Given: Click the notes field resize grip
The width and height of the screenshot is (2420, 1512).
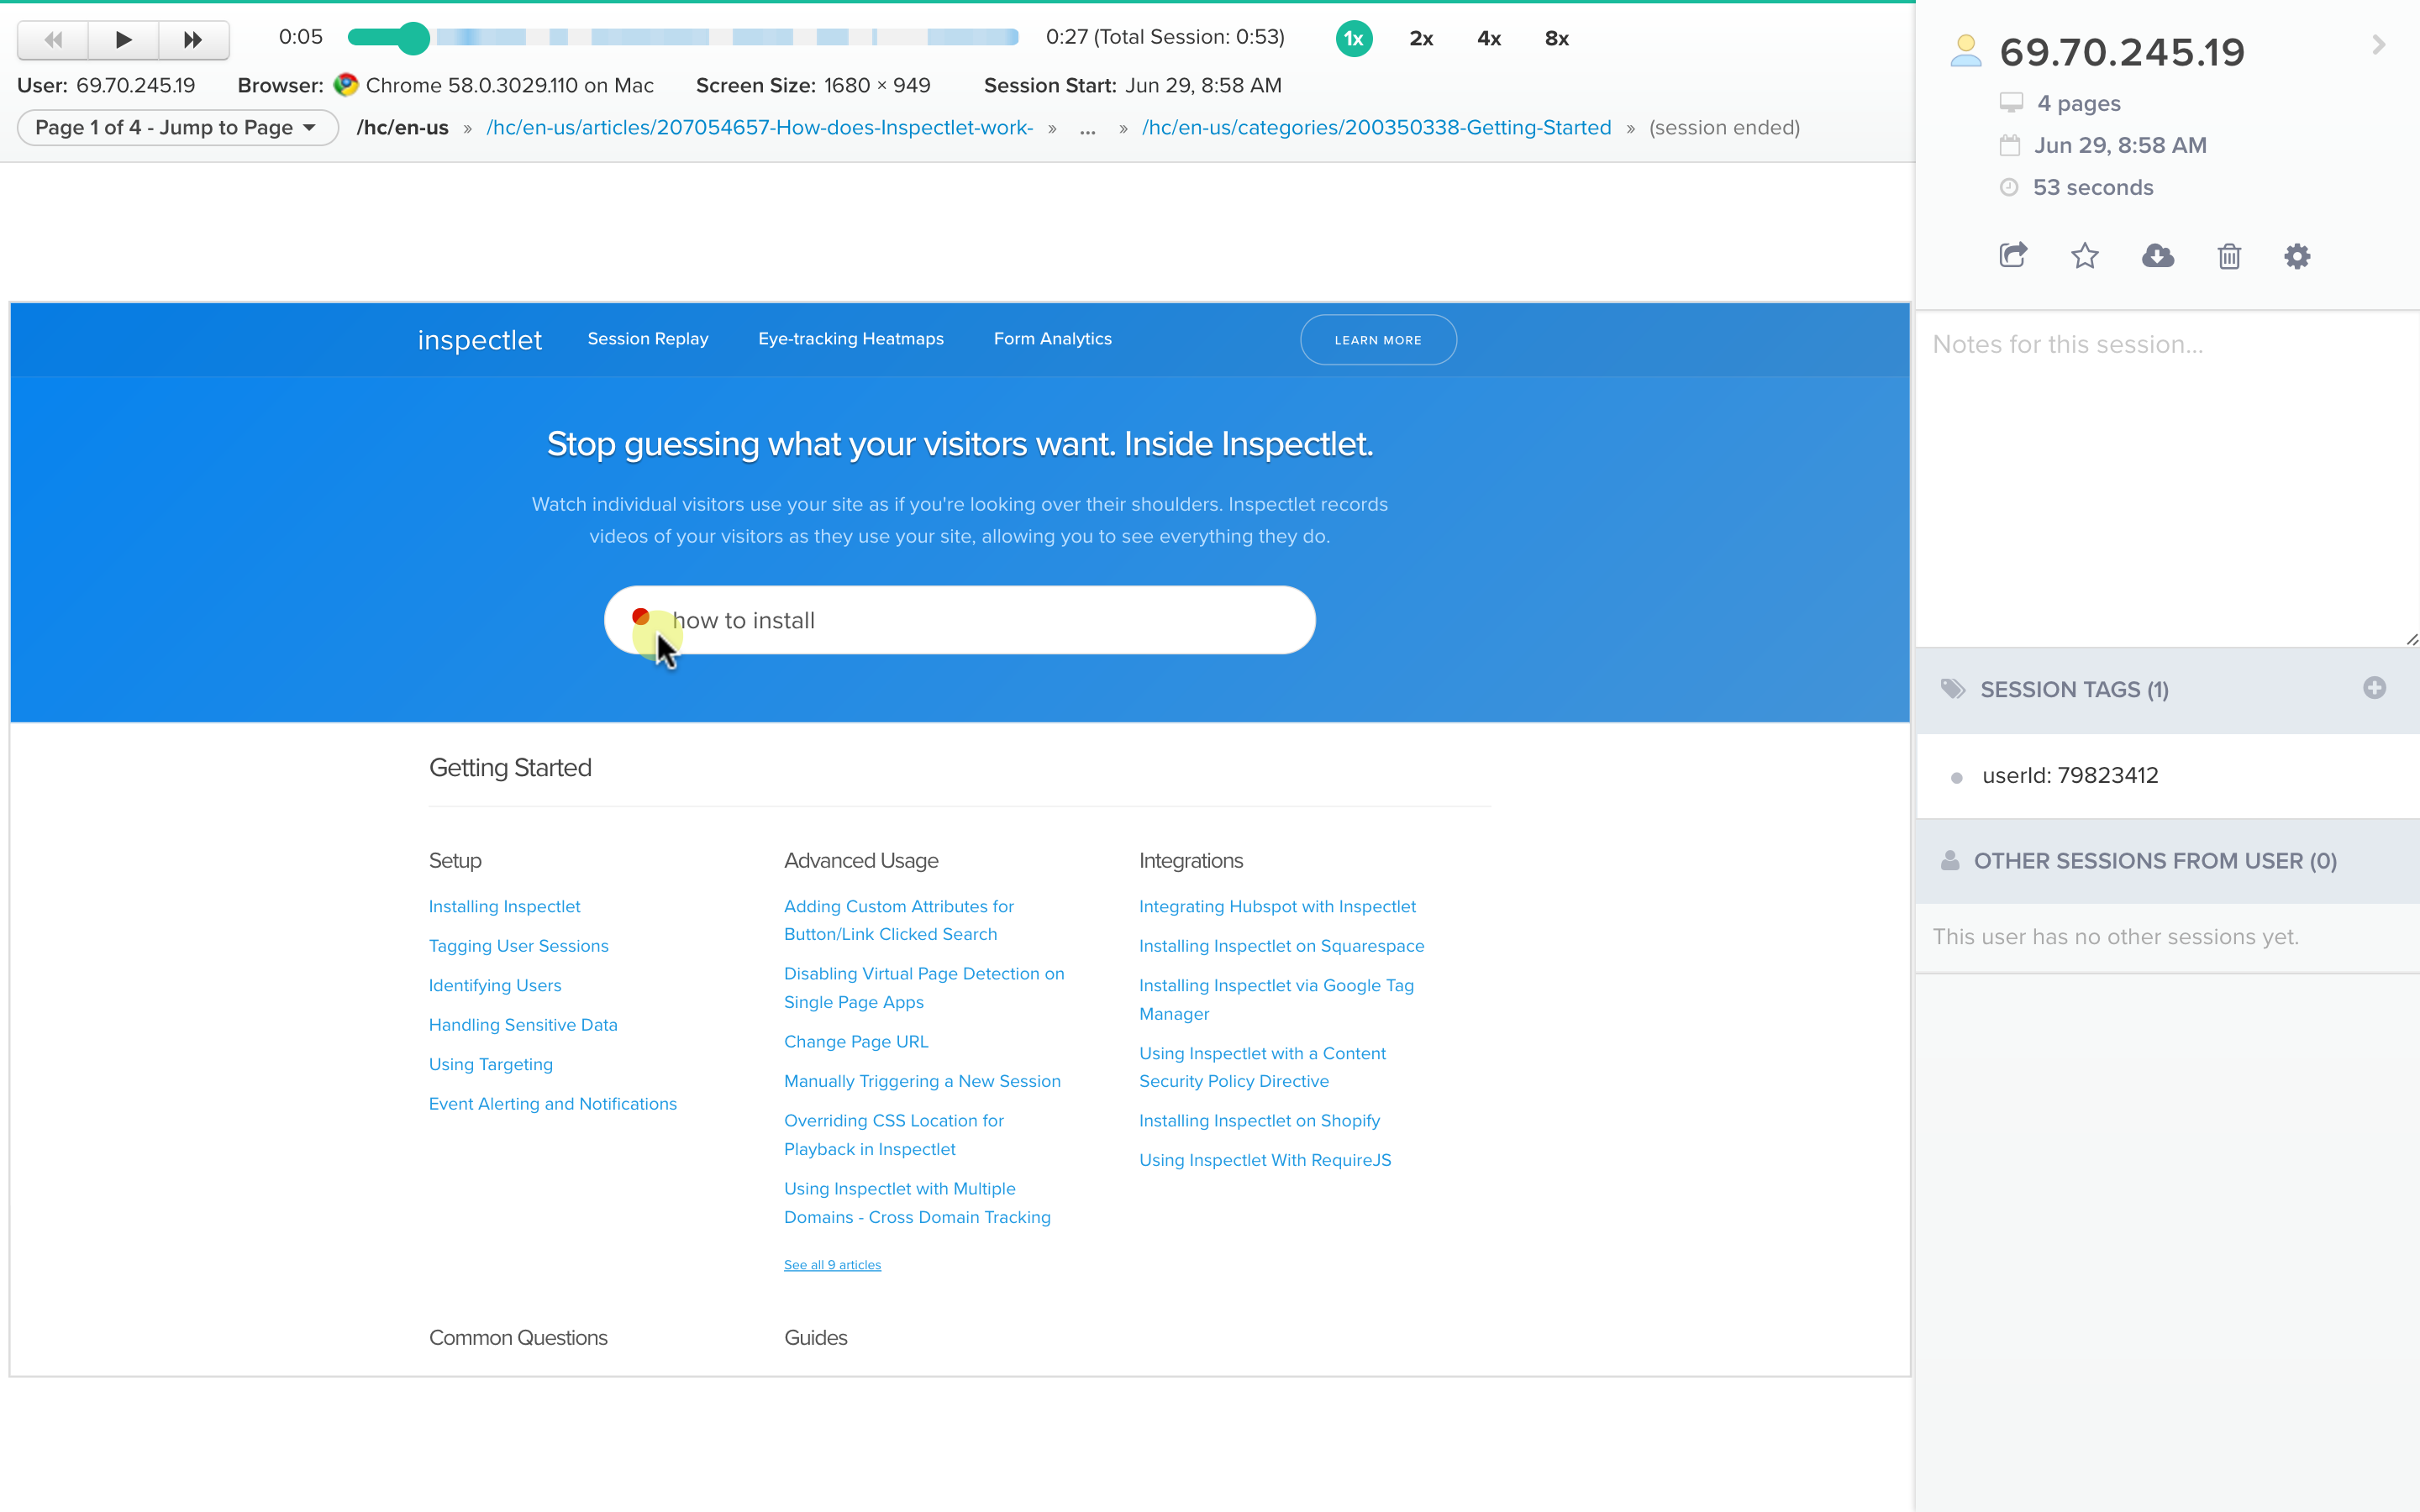Looking at the screenshot, I should [x=2411, y=640].
